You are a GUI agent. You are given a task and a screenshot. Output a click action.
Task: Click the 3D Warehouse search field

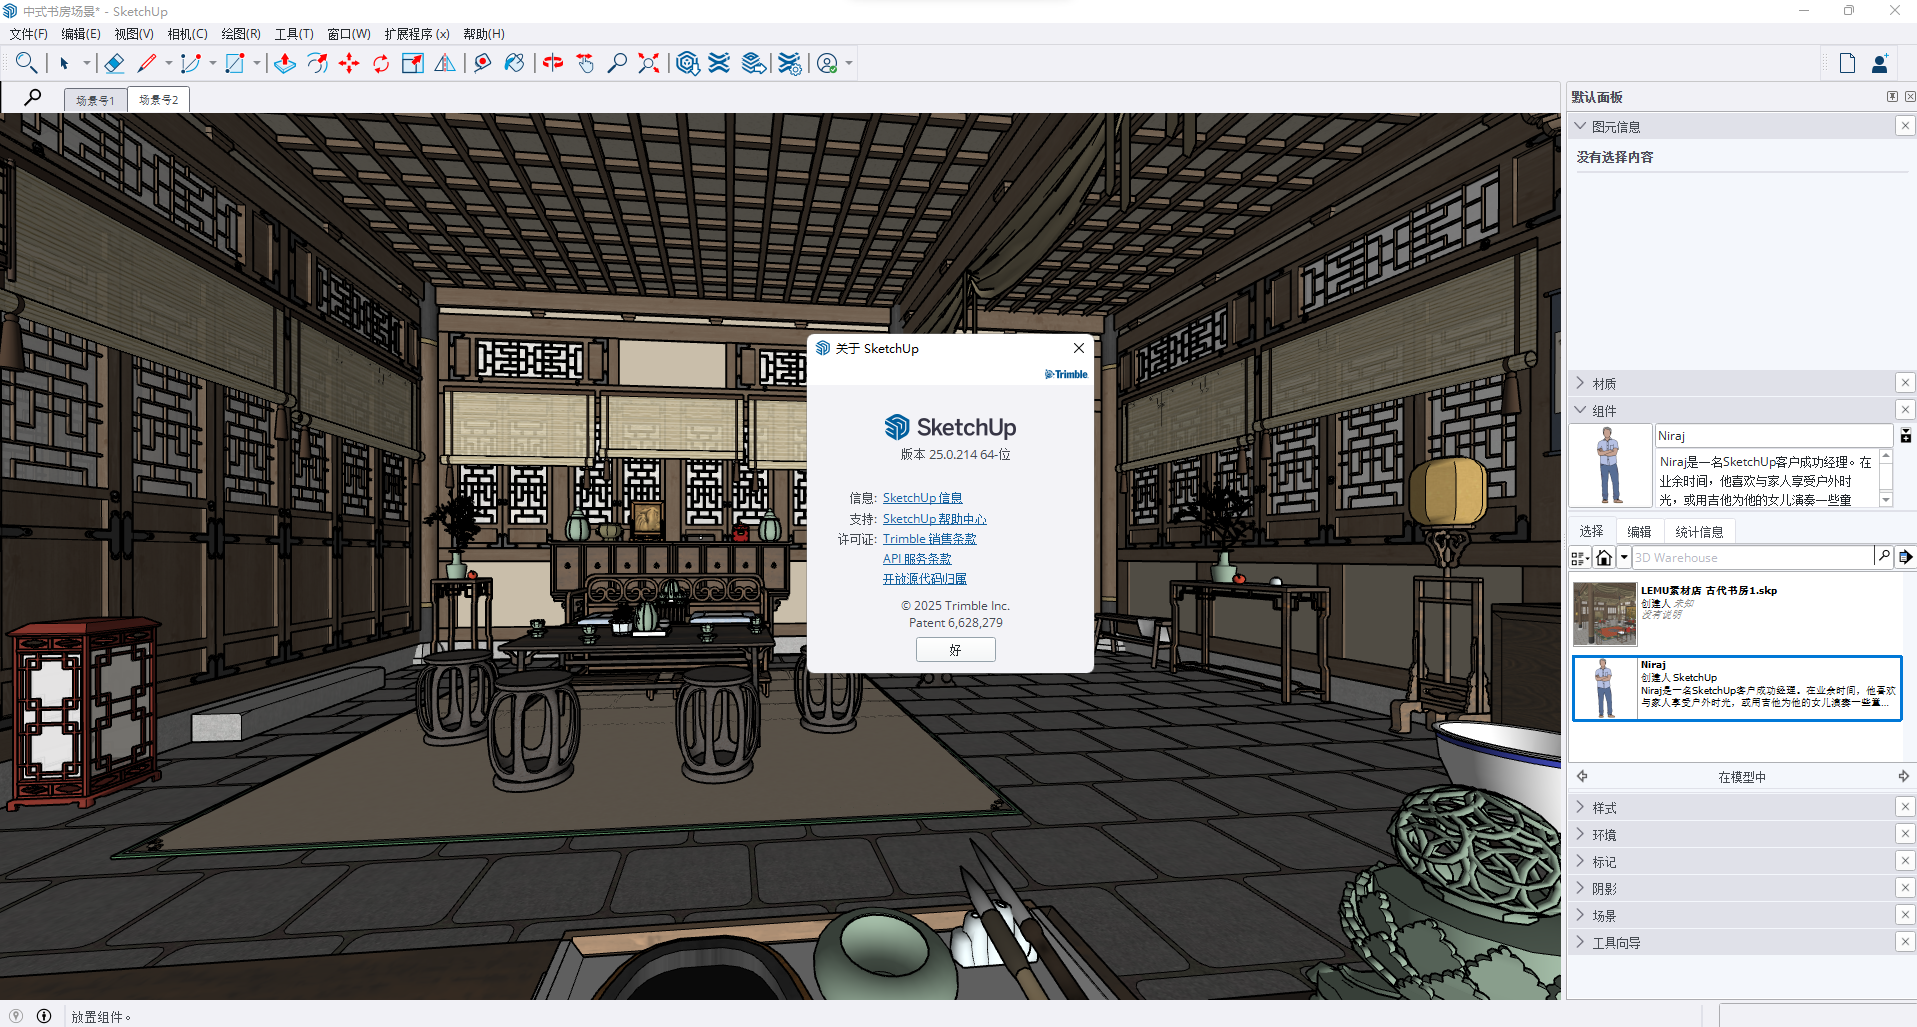click(1752, 558)
